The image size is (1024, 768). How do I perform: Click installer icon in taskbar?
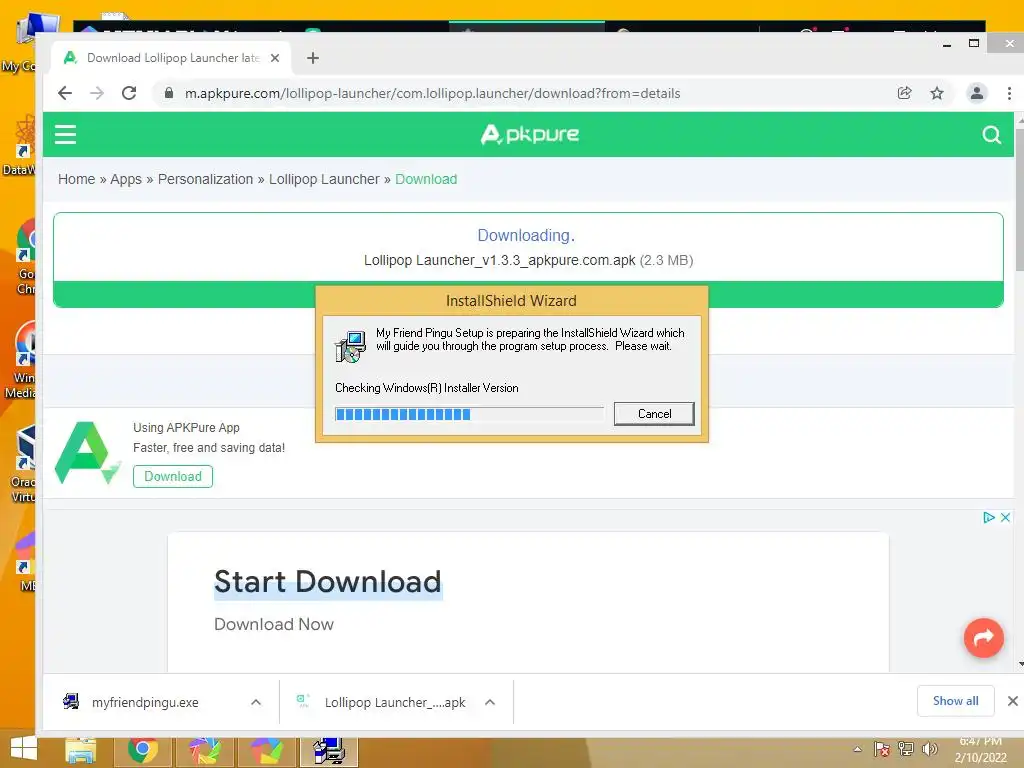coord(328,751)
